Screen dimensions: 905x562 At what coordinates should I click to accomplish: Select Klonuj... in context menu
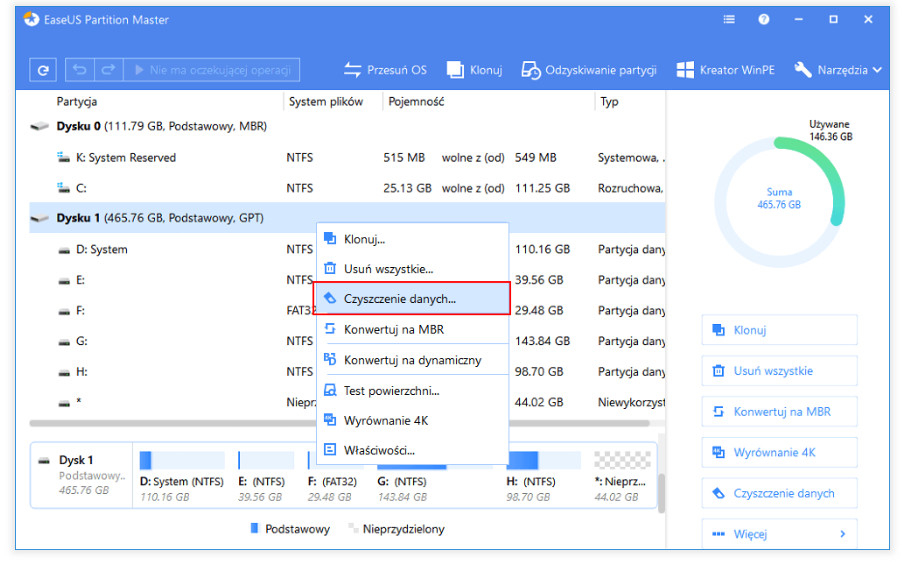(x=413, y=239)
